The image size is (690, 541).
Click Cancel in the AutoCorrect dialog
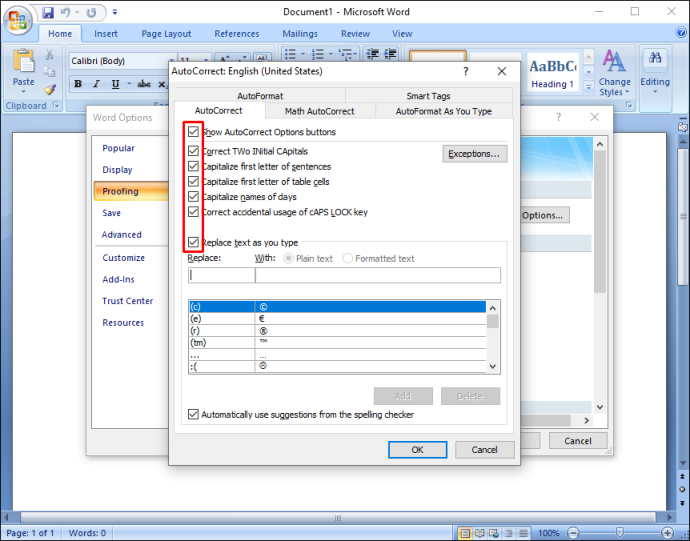pyautogui.click(x=484, y=449)
